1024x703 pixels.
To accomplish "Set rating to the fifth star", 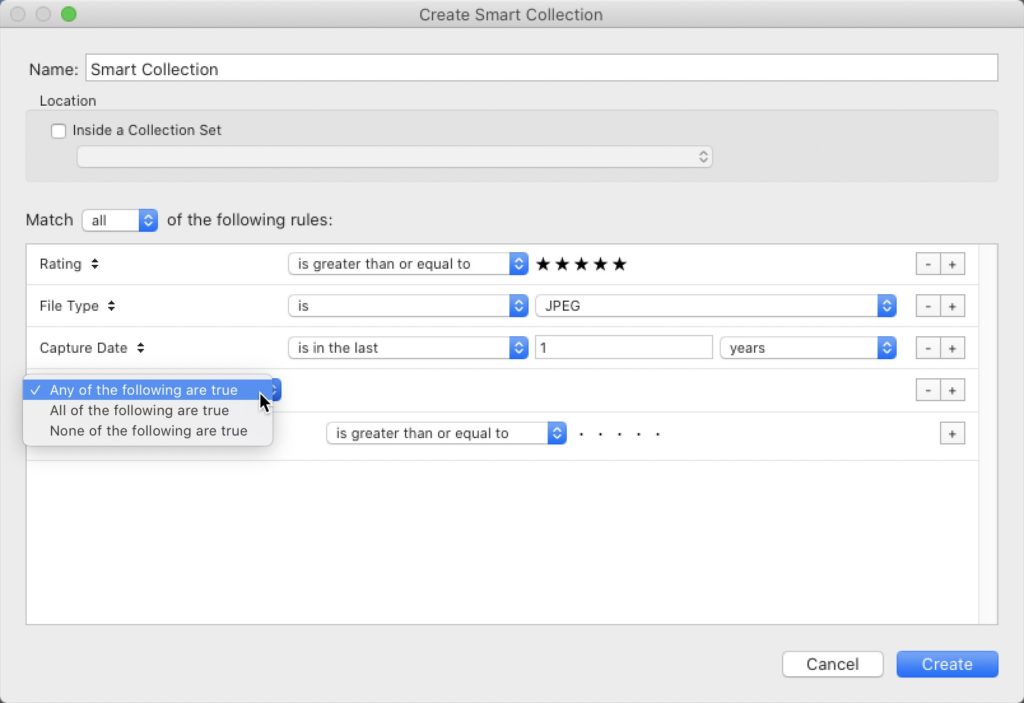I will [620, 264].
